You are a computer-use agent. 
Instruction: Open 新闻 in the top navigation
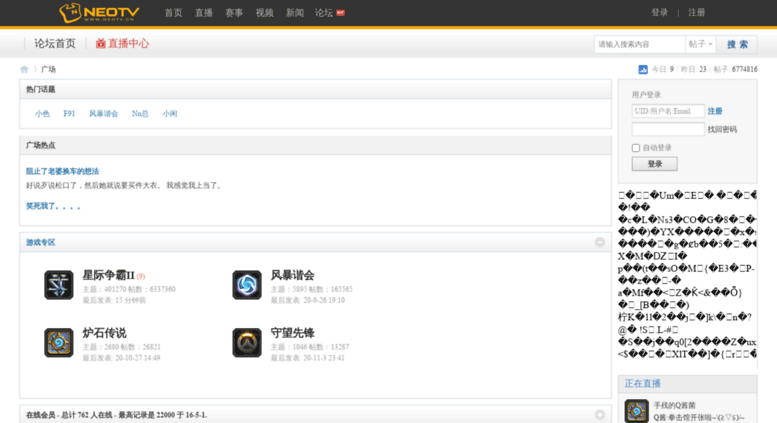tap(294, 13)
